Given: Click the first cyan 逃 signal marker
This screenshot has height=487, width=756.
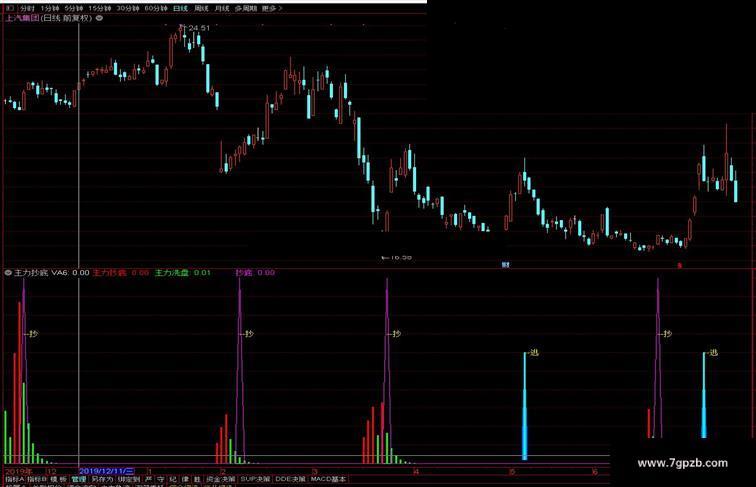Looking at the screenshot, I should pos(534,353).
